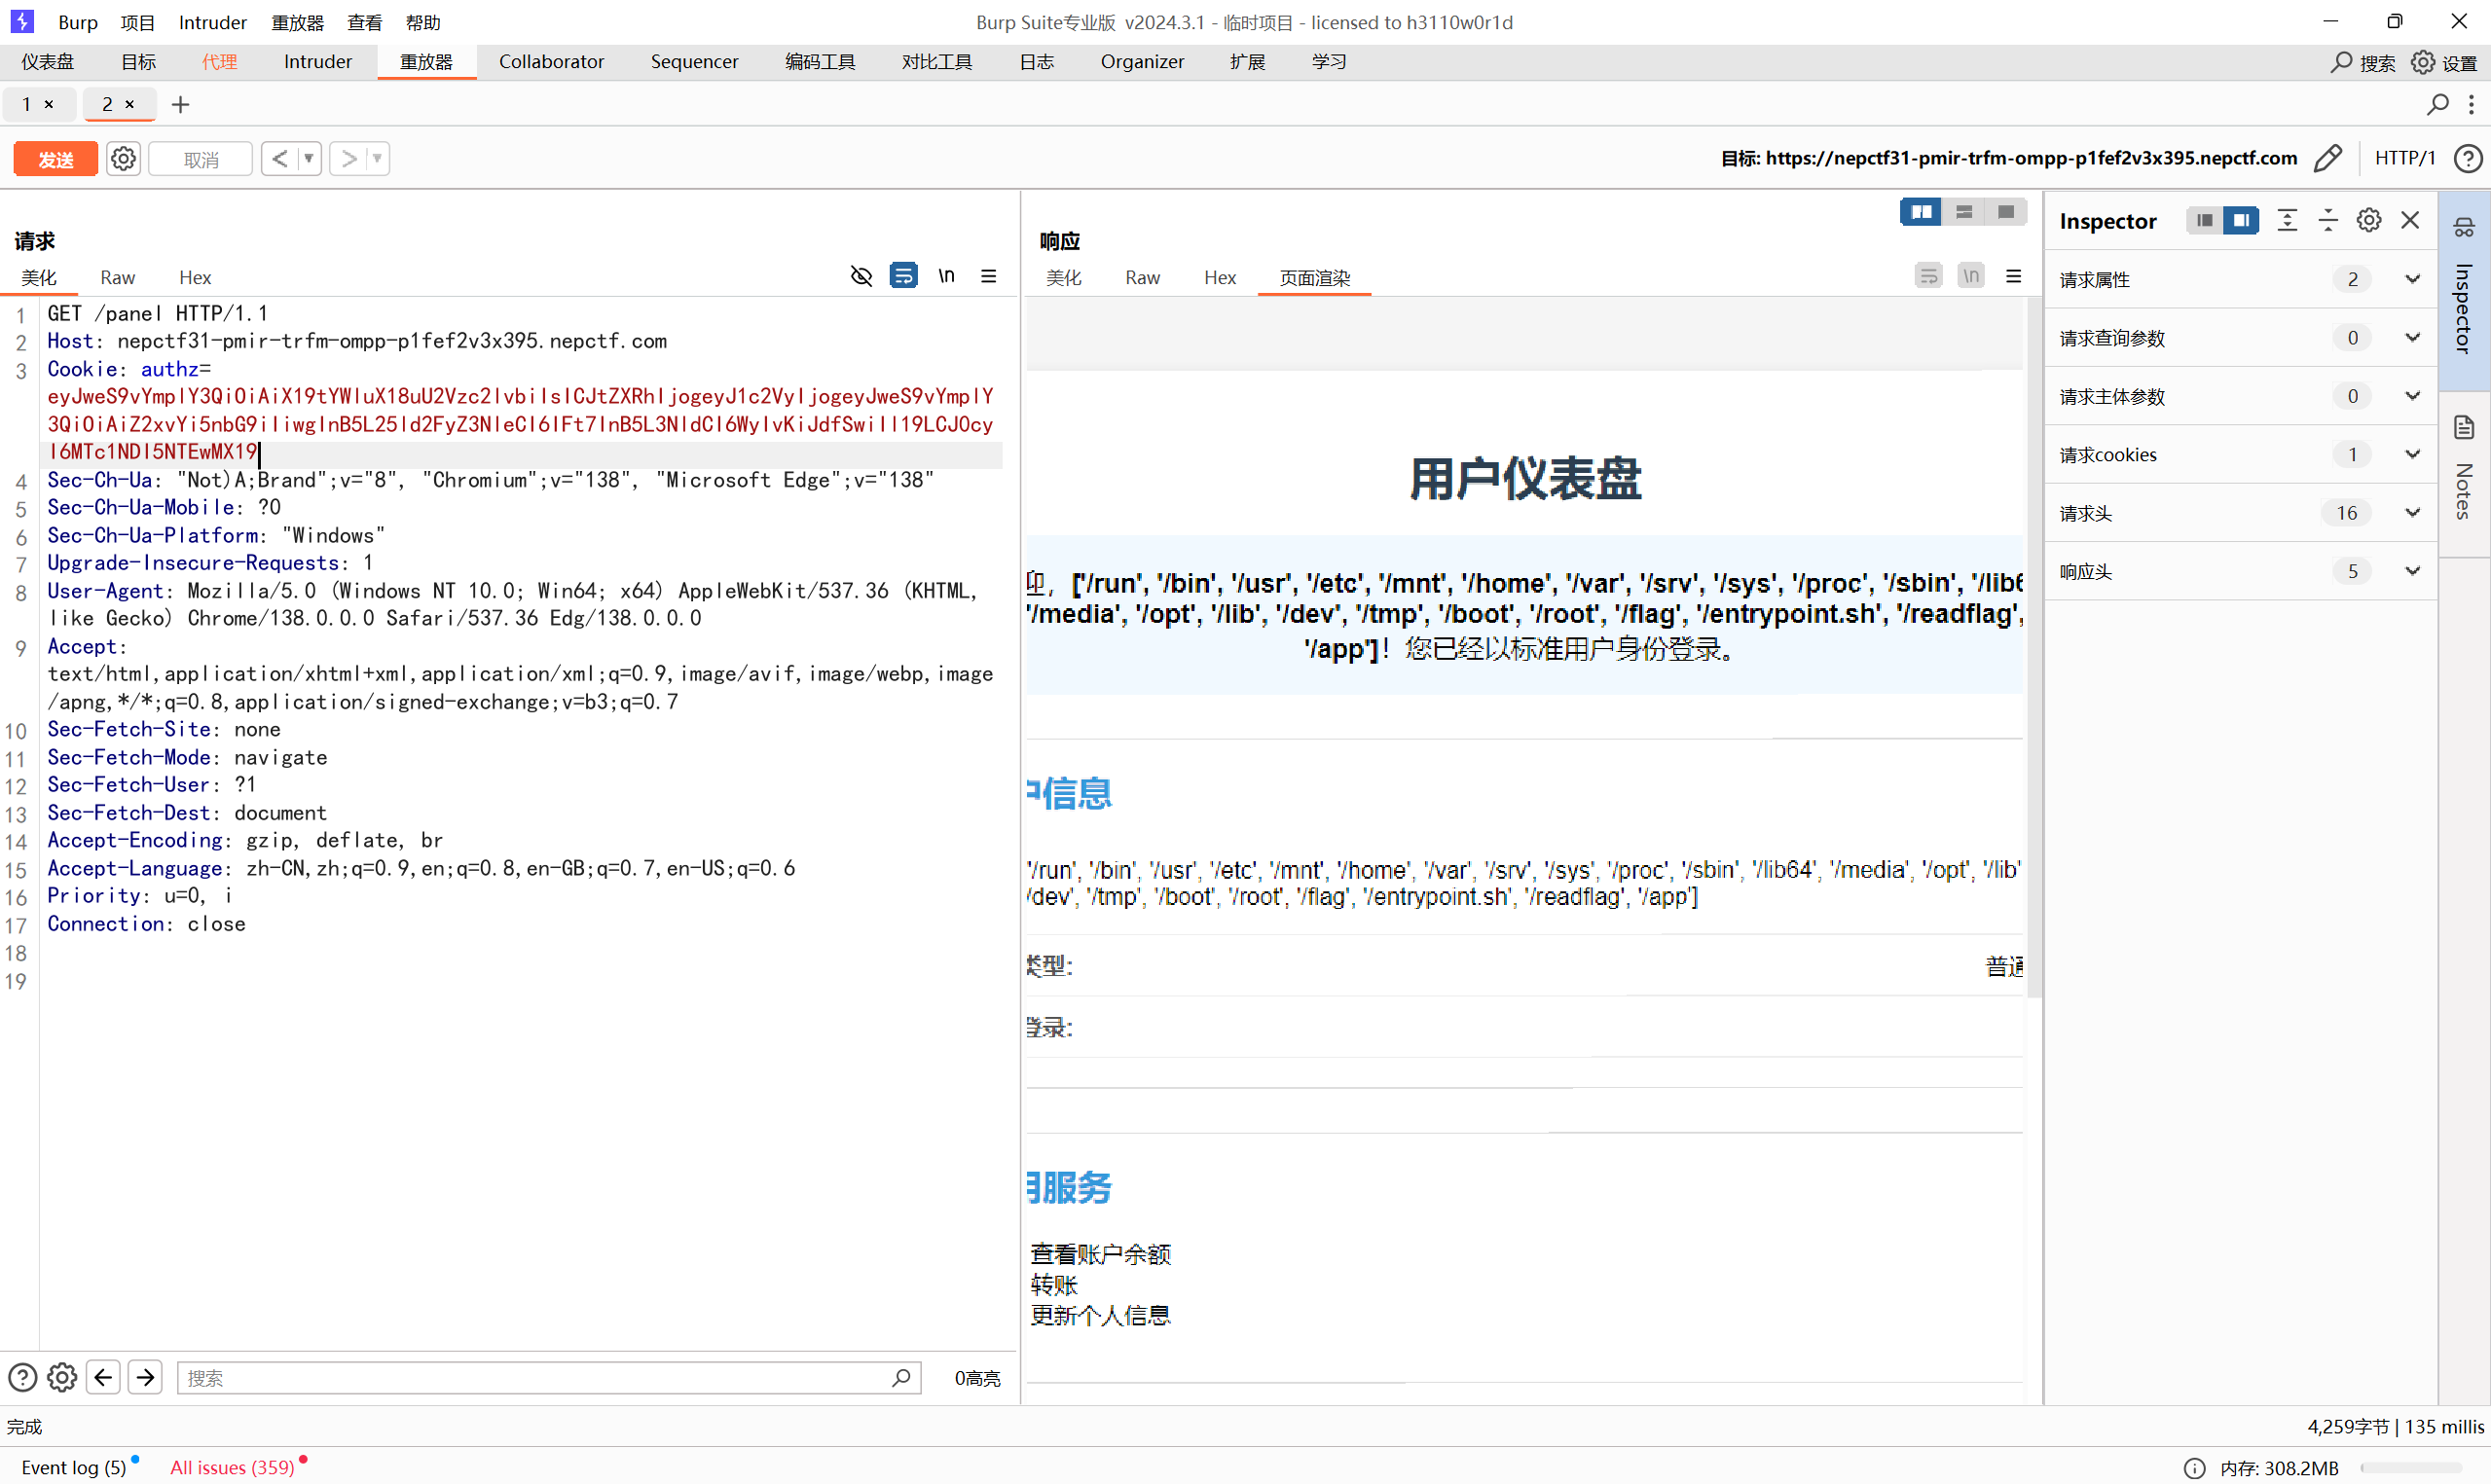Open memory info icon in status bar

coord(2194,1467)
